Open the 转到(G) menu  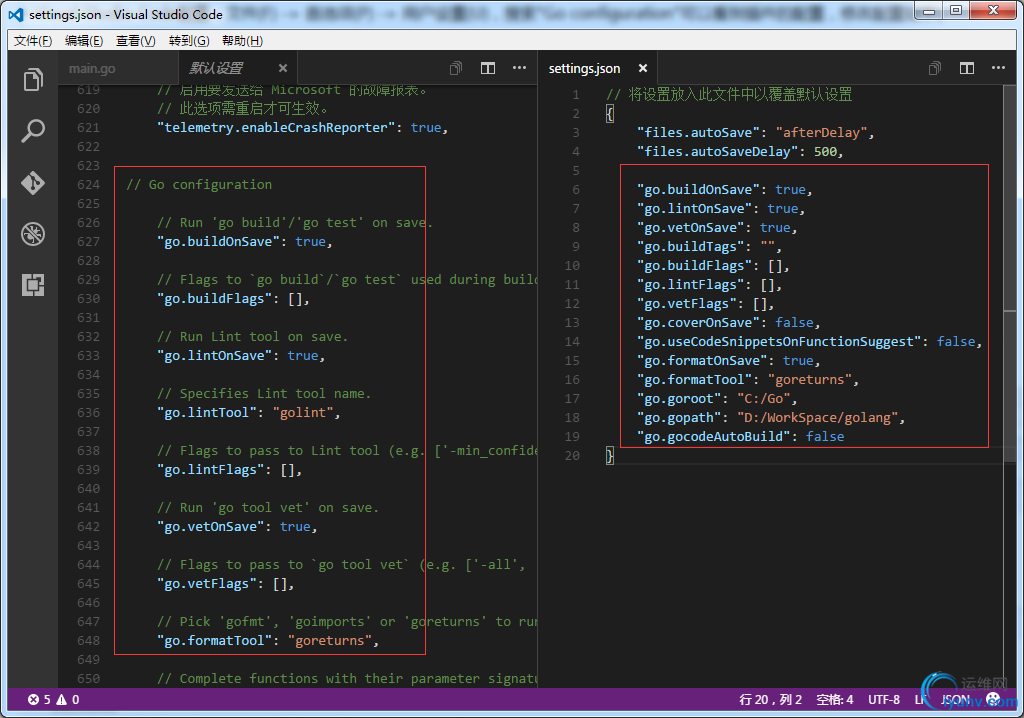[189, 41]
